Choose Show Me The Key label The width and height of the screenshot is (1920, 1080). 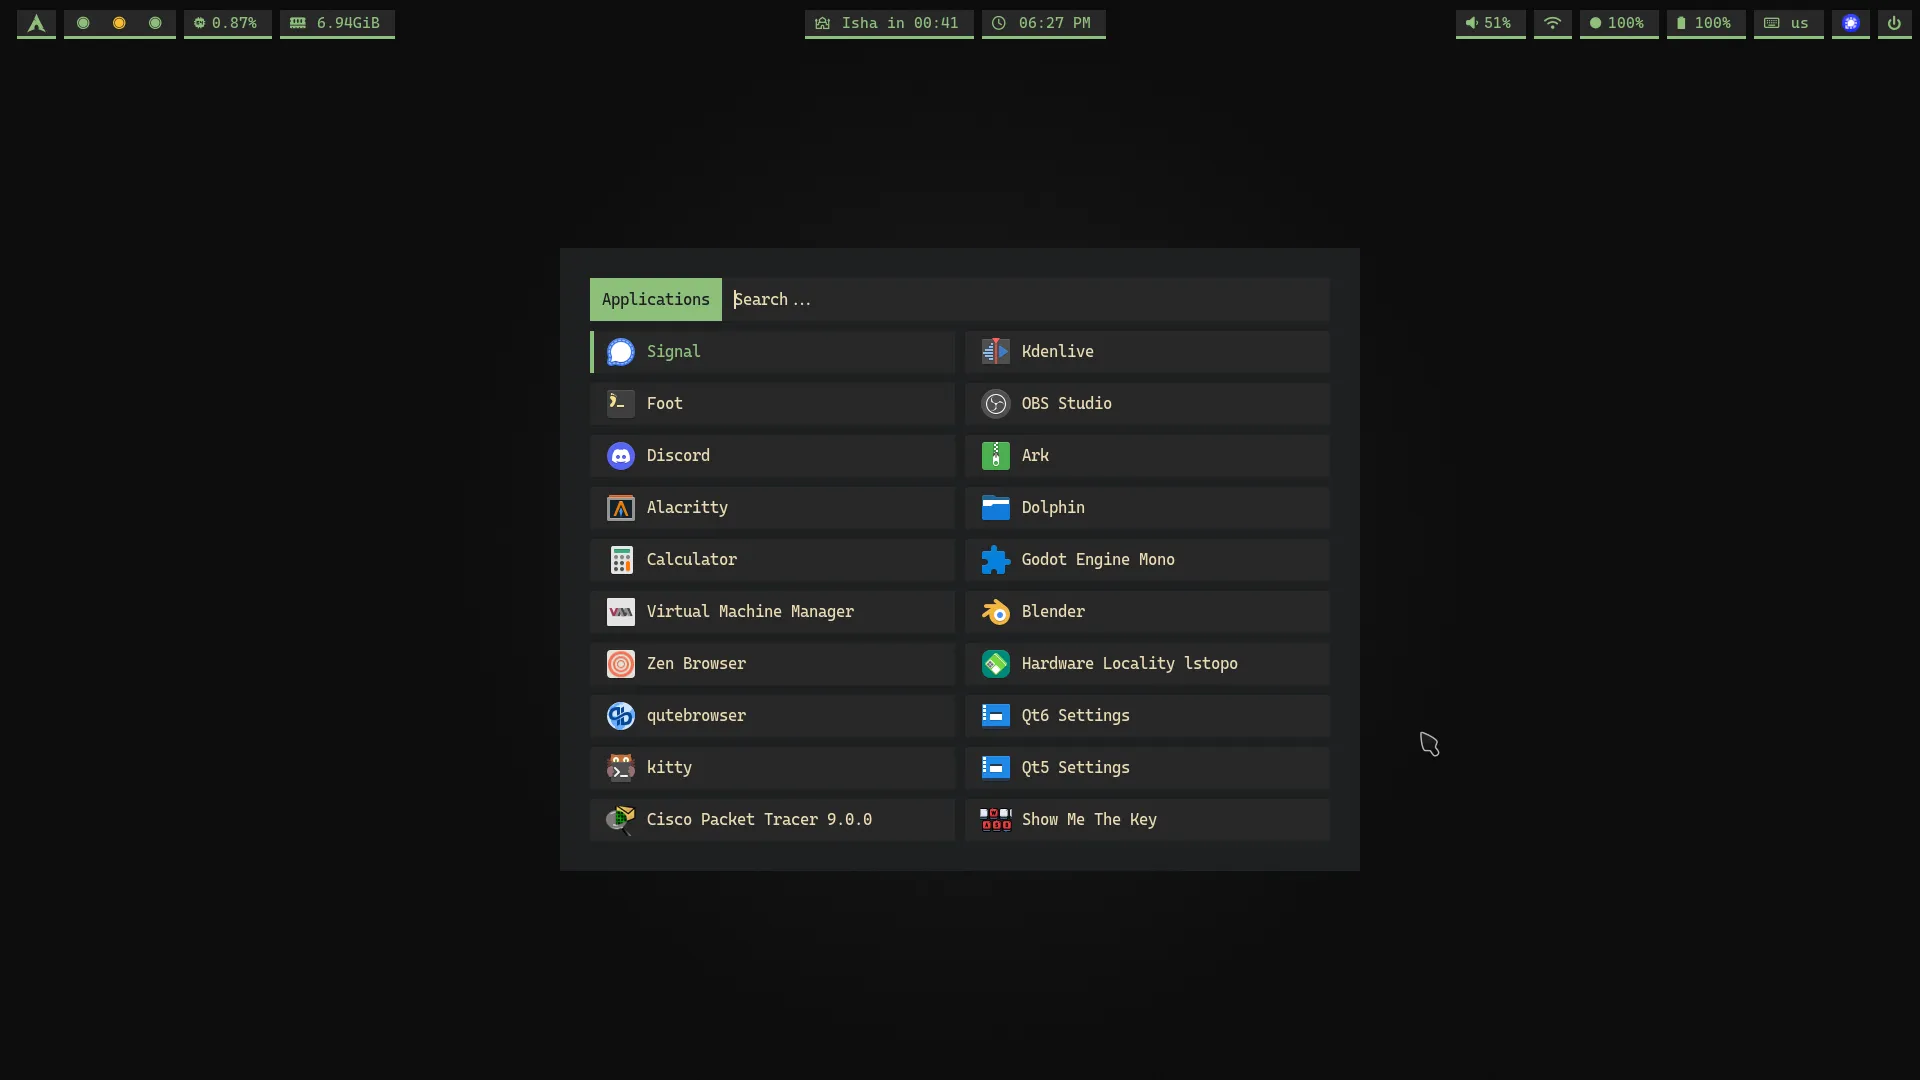[1089, 820]
